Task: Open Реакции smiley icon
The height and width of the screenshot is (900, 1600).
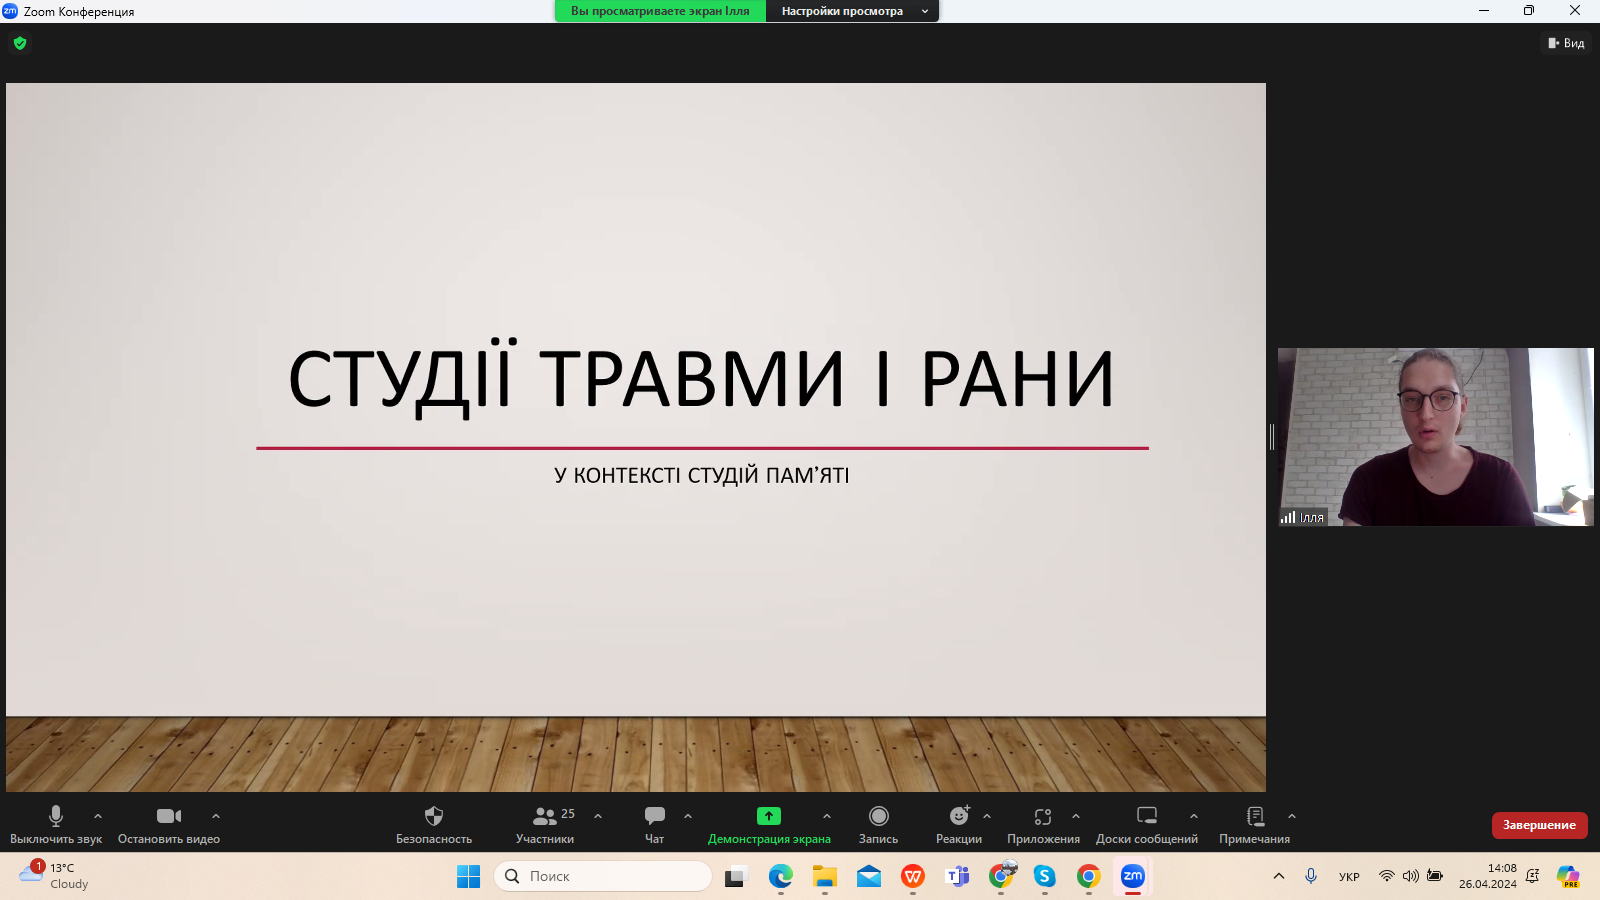Action: [958, 817]
